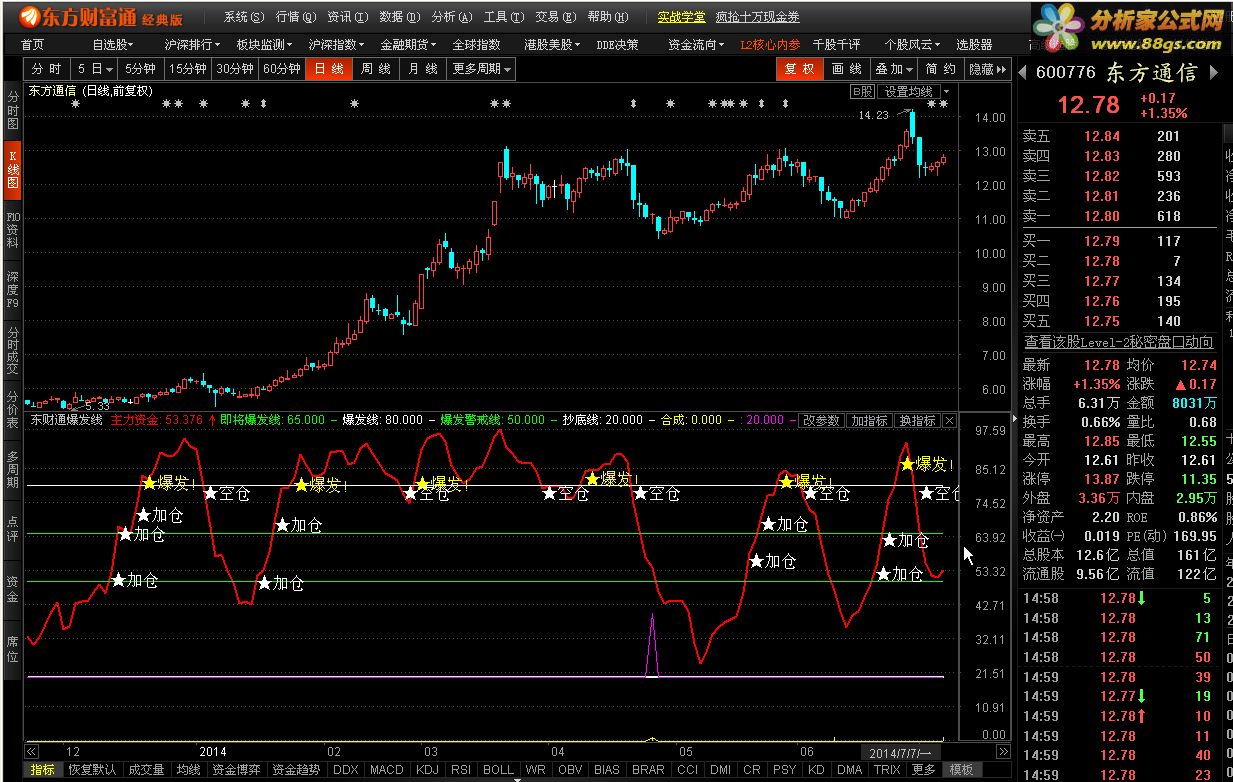
Task: Close the 东财通爆发线 indicator panel
Action: (949, 421)
